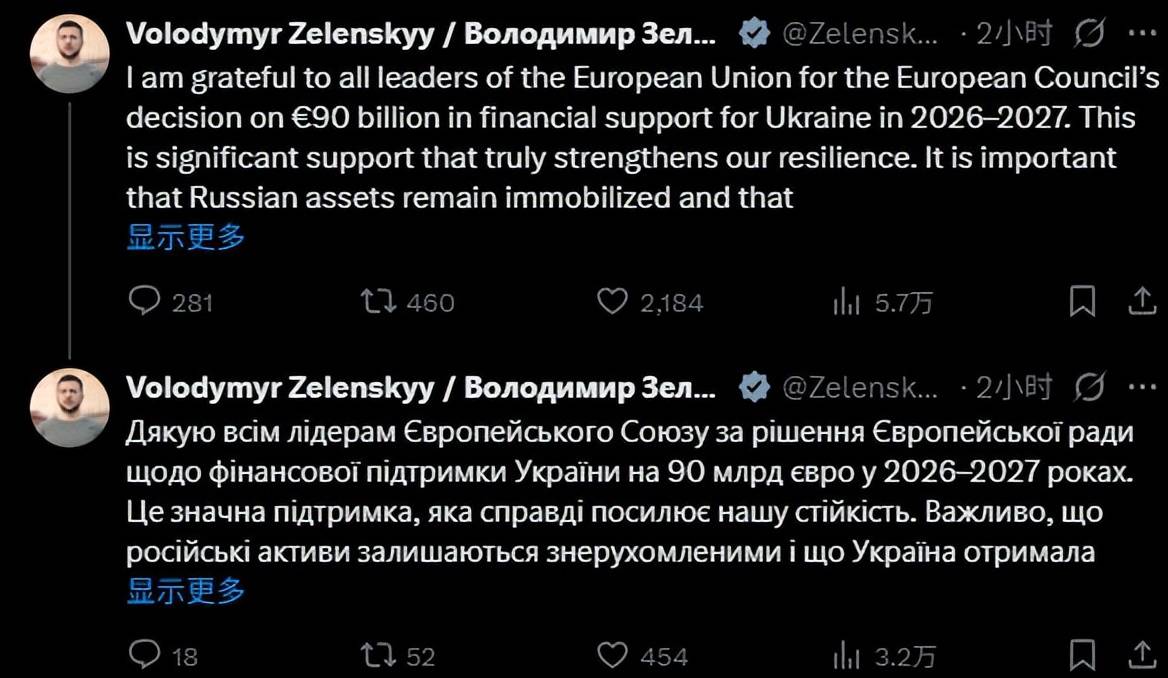Bookmark the English tweet
This screenshot has height=678, width=1168.
click(x=1082, y=301)
